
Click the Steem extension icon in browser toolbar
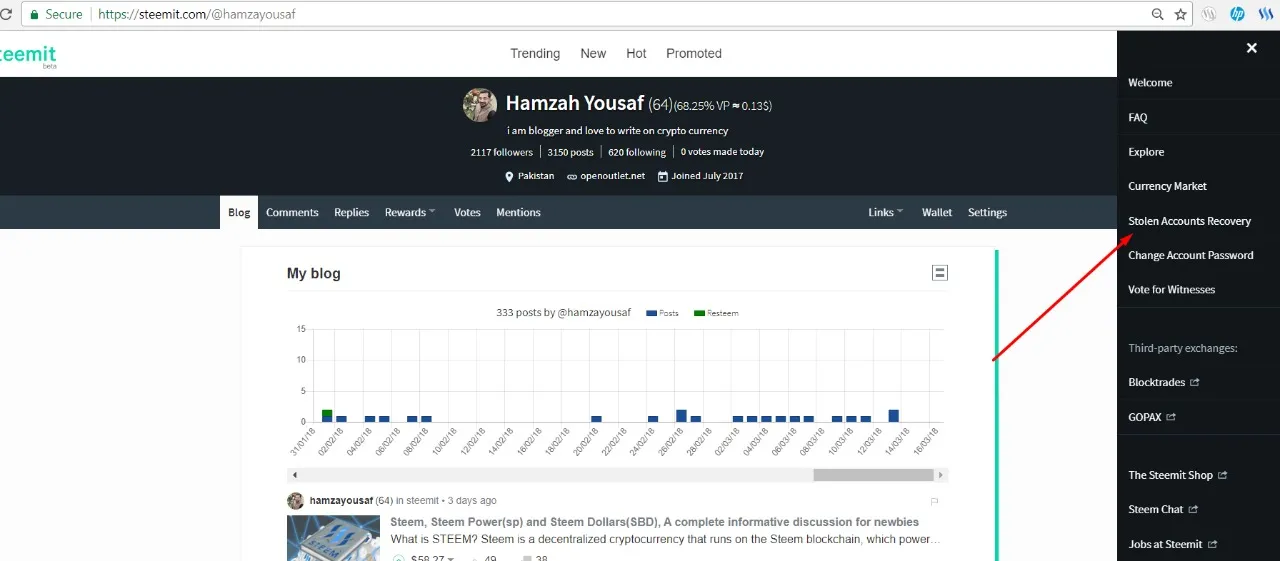point(1266,15)
